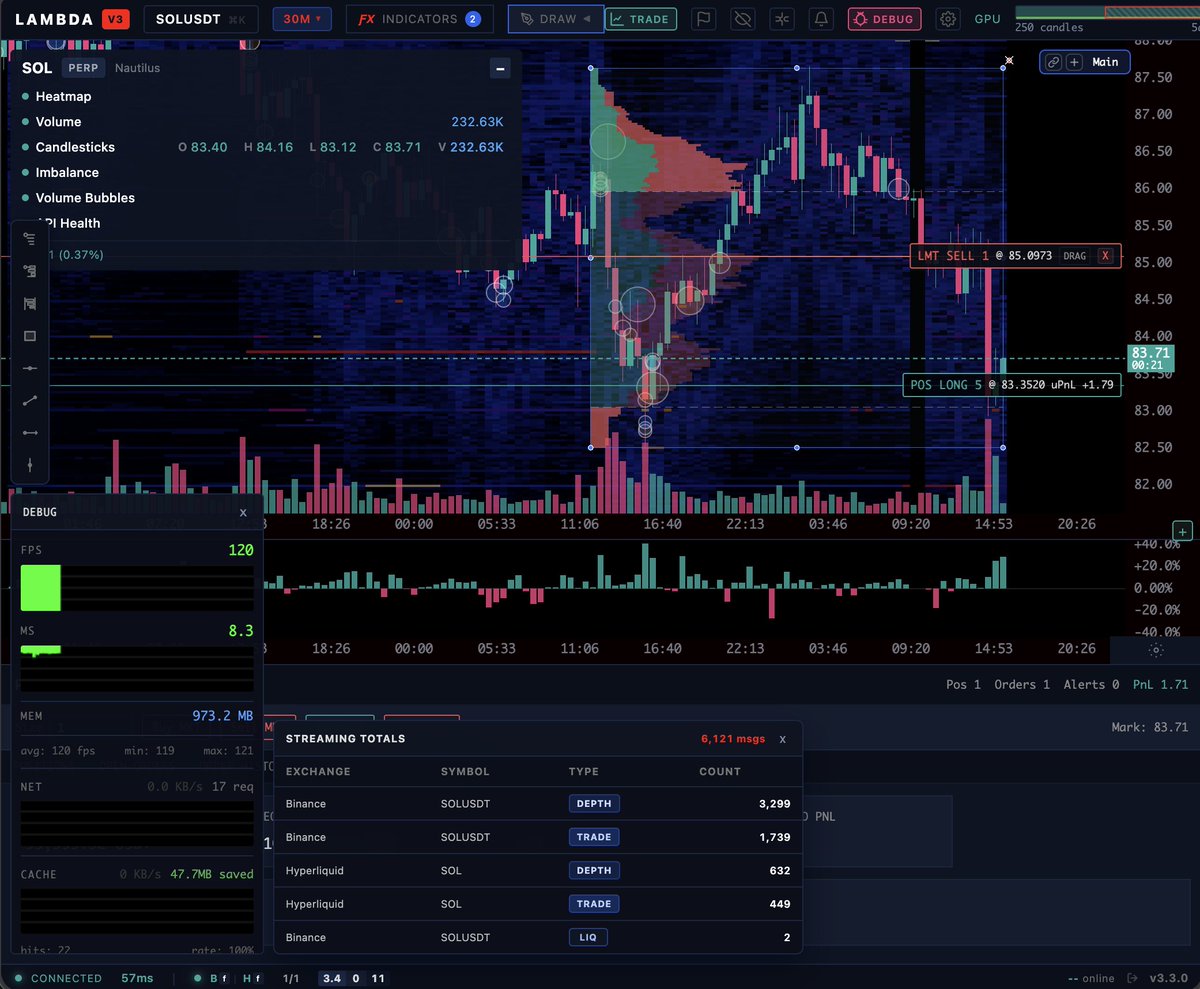This screenshot has height=989, width=1200.
Task: Open settings via the gear icon
Action: [x=948, y=19]
